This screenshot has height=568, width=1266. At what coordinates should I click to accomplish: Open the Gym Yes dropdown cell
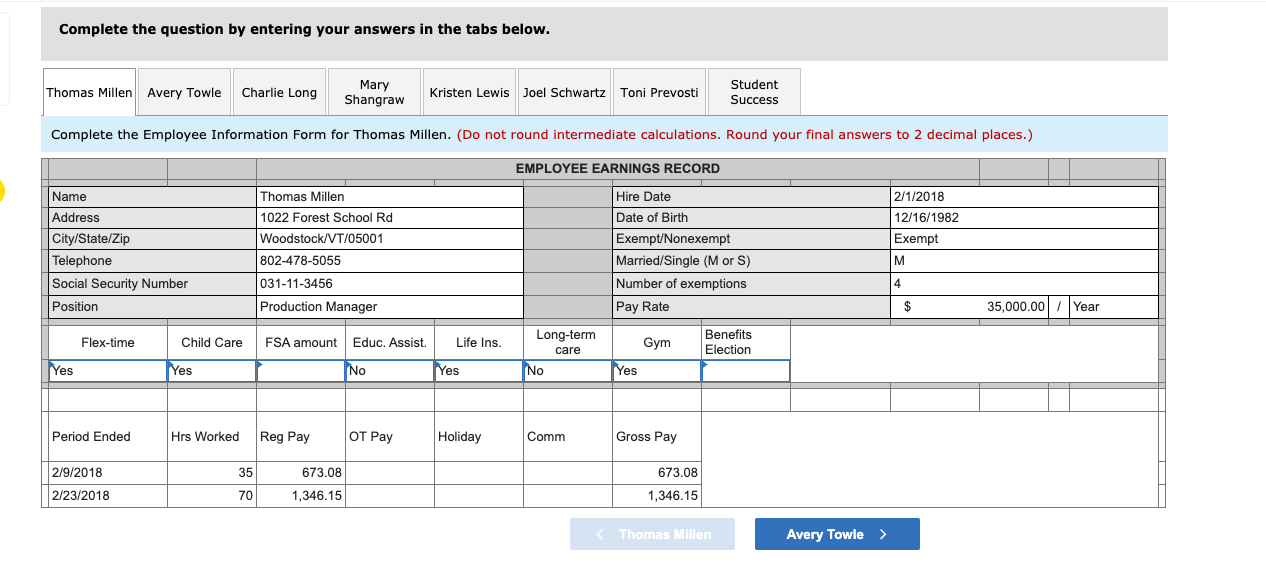[x=657, y=371]
